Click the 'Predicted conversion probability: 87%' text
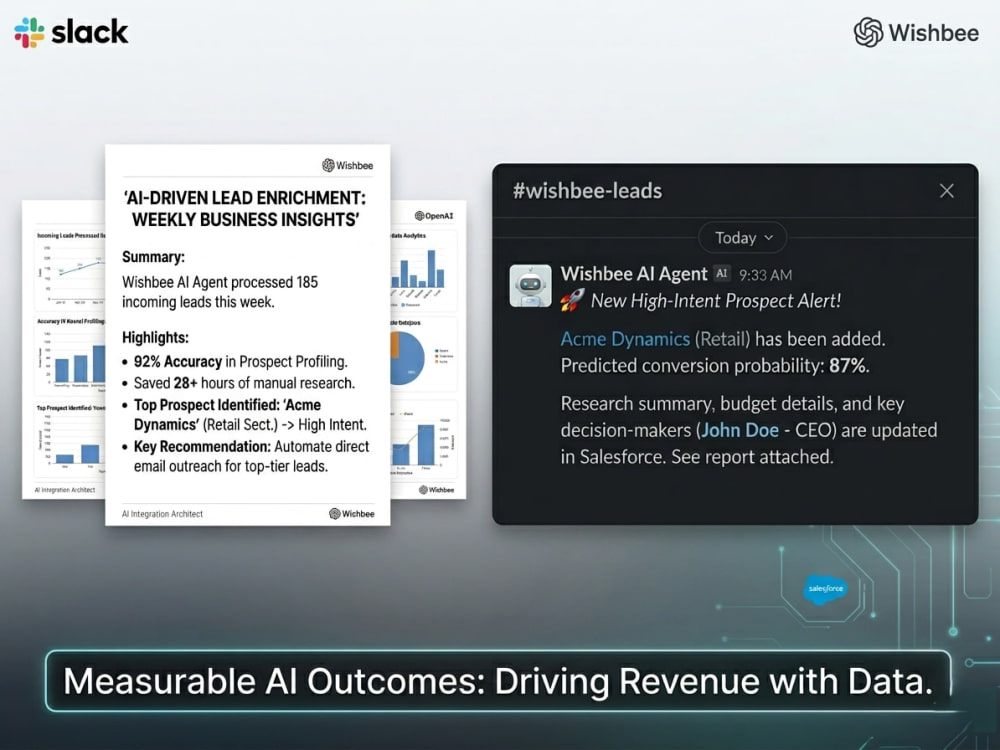The height and width of the screenshot is (750, 1000). coord(715,365)
